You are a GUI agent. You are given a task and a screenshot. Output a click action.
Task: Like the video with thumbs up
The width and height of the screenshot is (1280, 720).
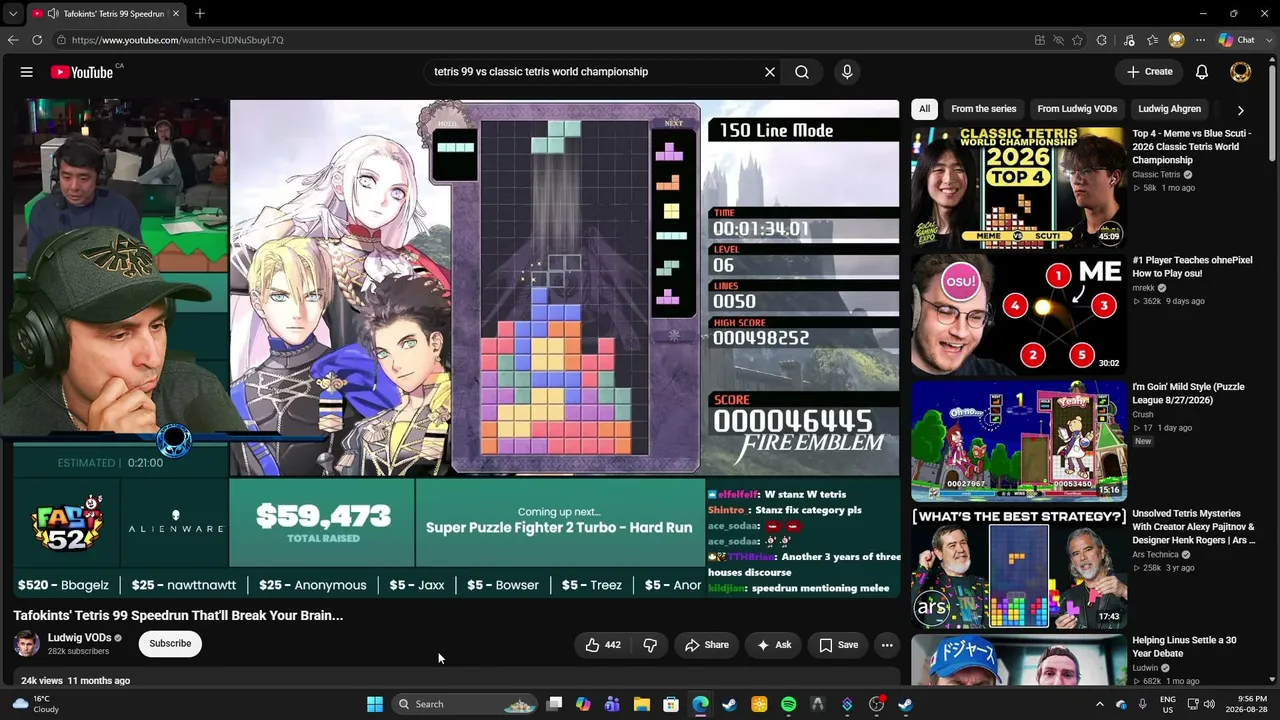(603, 645)
